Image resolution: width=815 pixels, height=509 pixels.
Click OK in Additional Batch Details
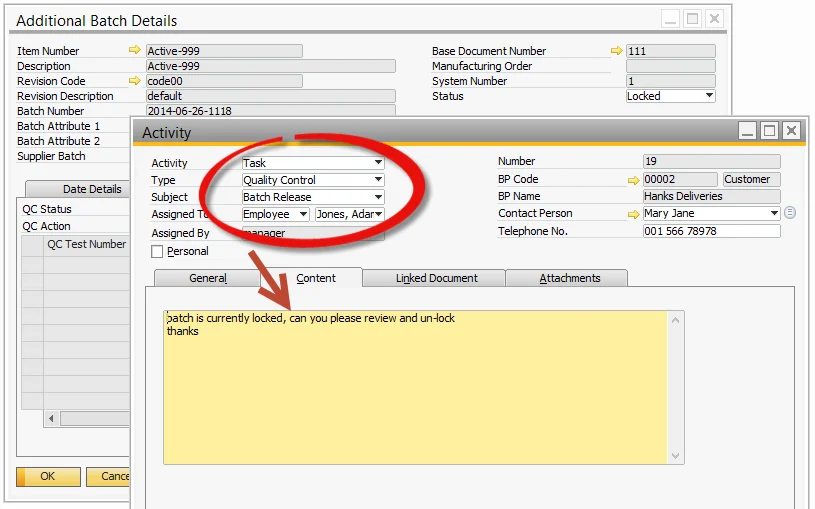click(x=48, y=476)
